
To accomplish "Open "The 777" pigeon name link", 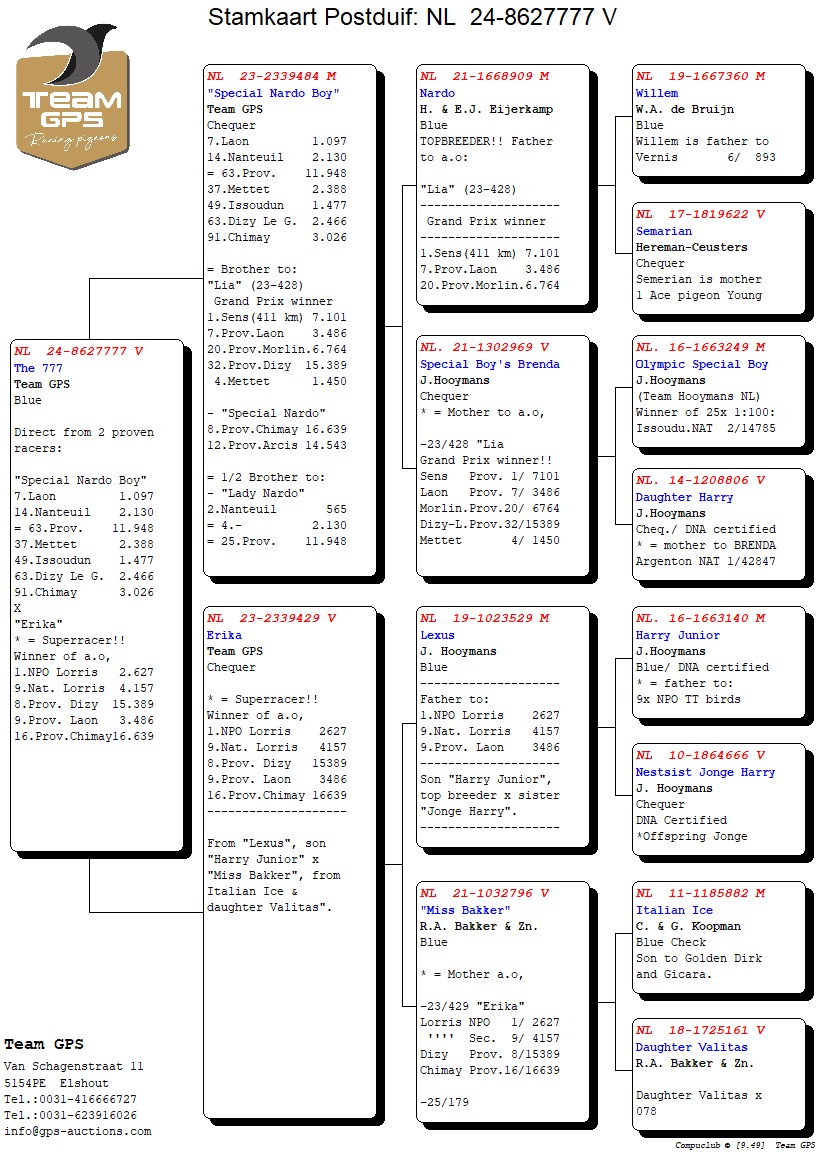I will point(39,368).
